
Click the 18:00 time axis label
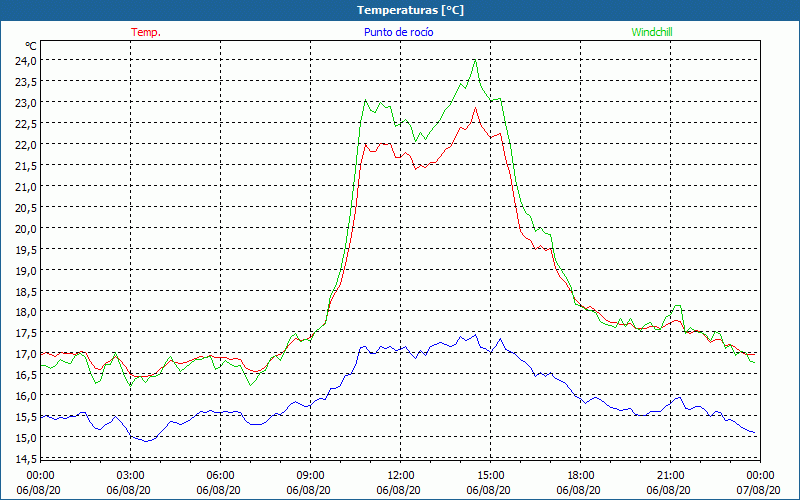pyautogui.click(x=581, y=475)
